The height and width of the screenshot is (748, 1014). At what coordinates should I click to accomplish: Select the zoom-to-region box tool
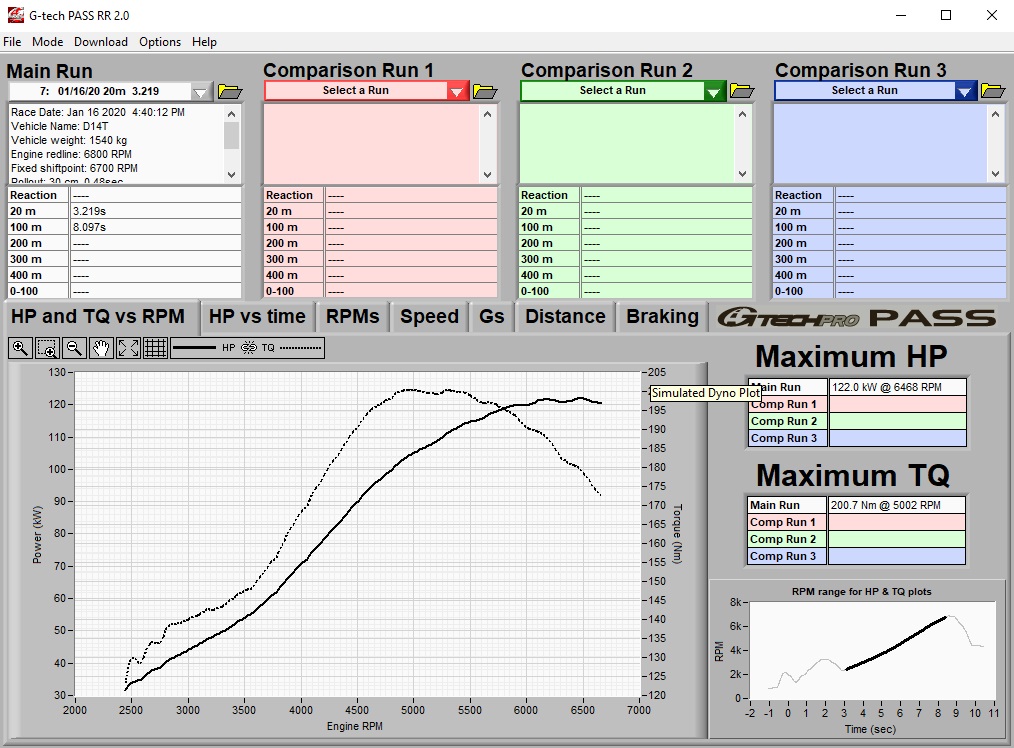47,348
